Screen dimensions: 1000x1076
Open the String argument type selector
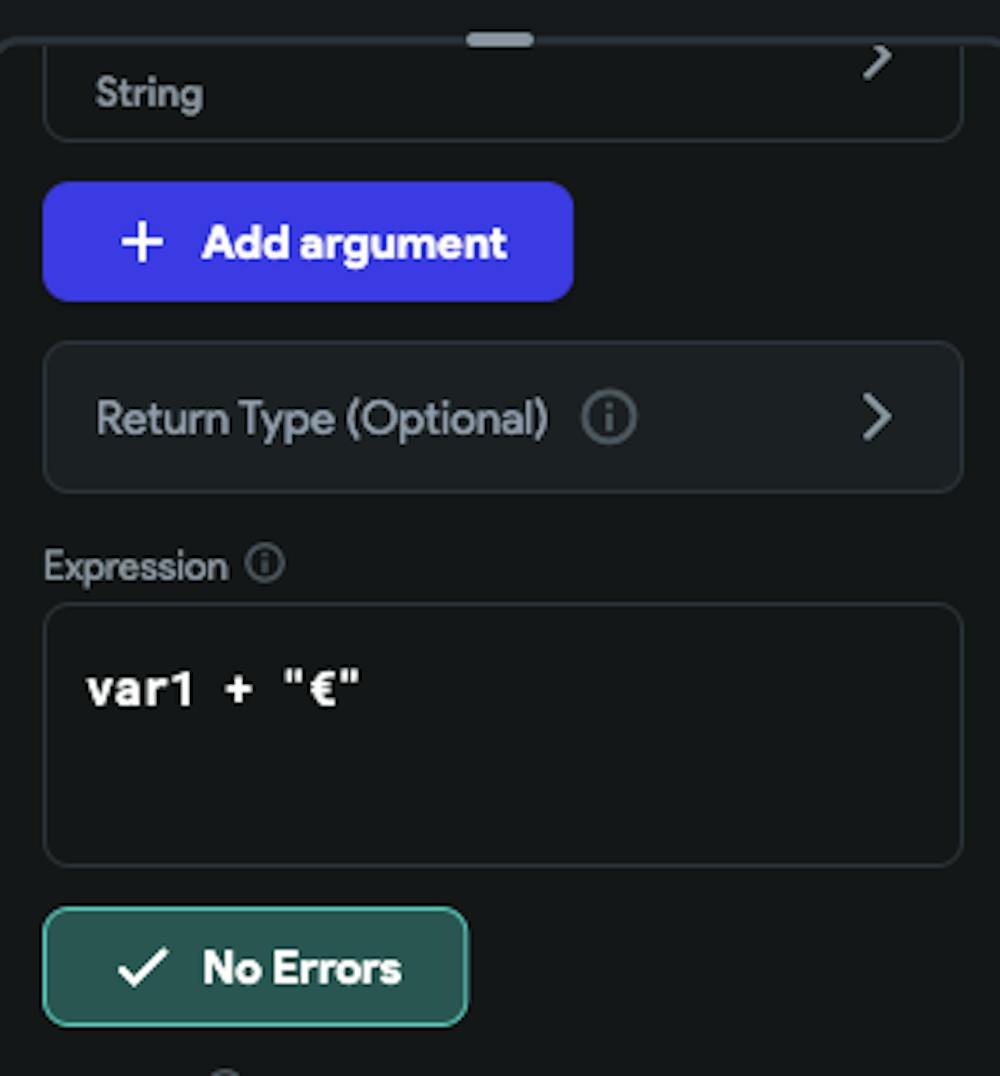502,93
